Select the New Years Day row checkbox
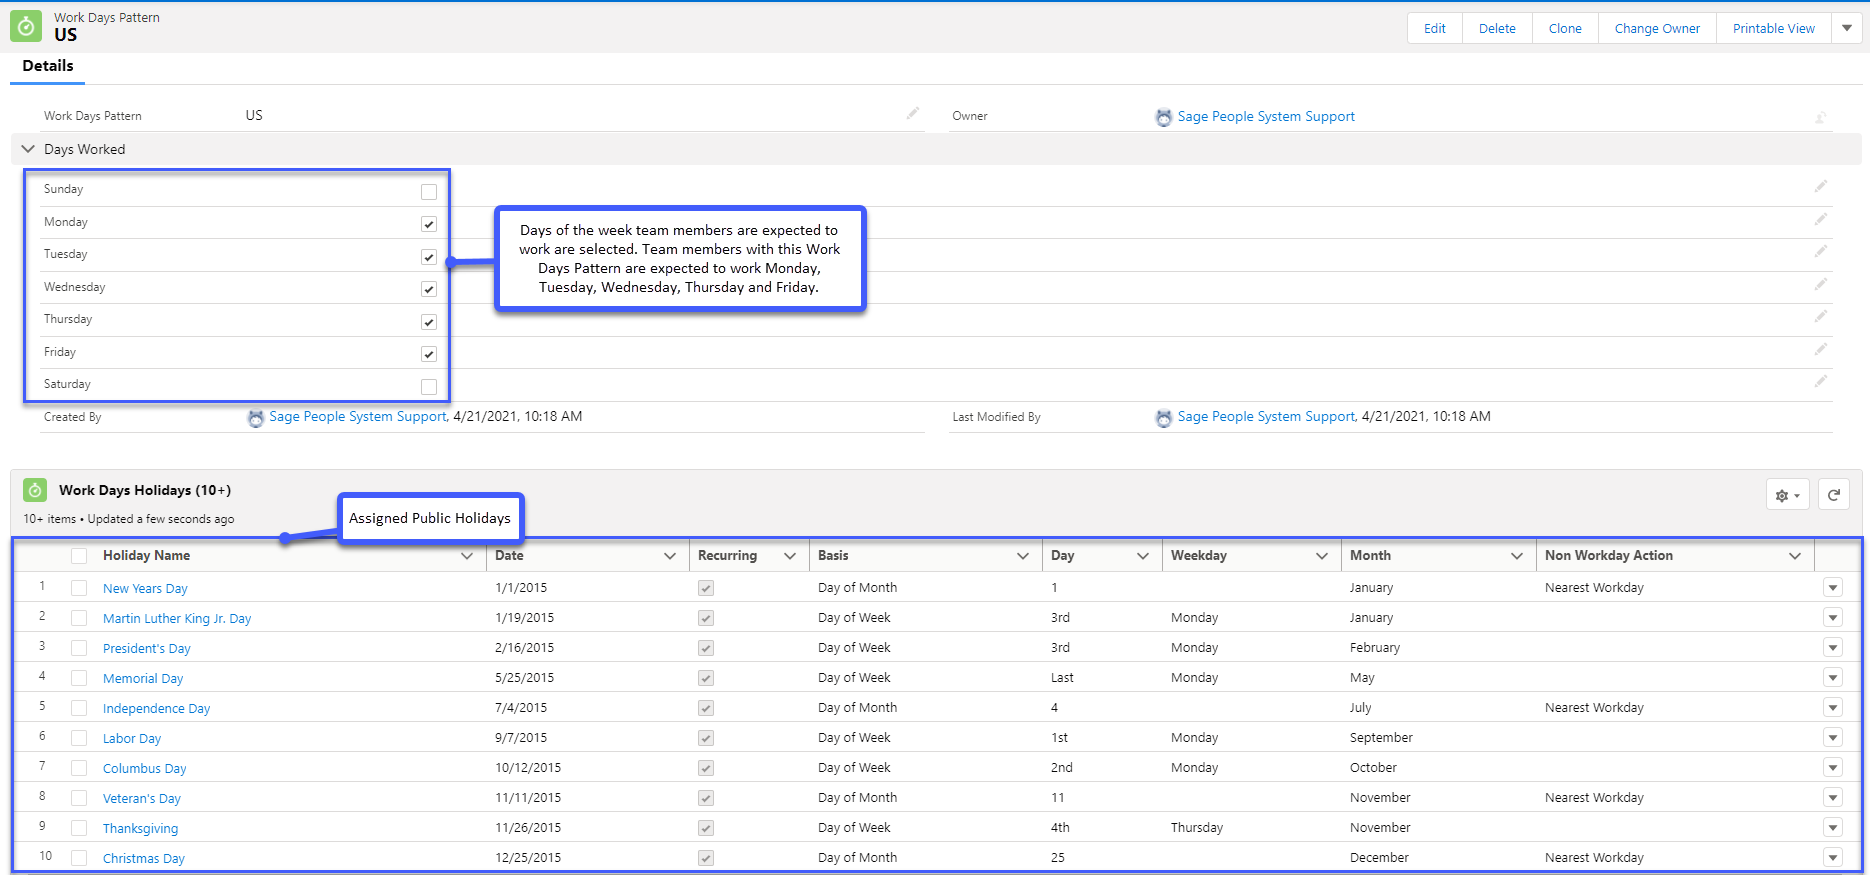Image resolution: width=1870 pixels, height=875 pixels. click(79, 588)
